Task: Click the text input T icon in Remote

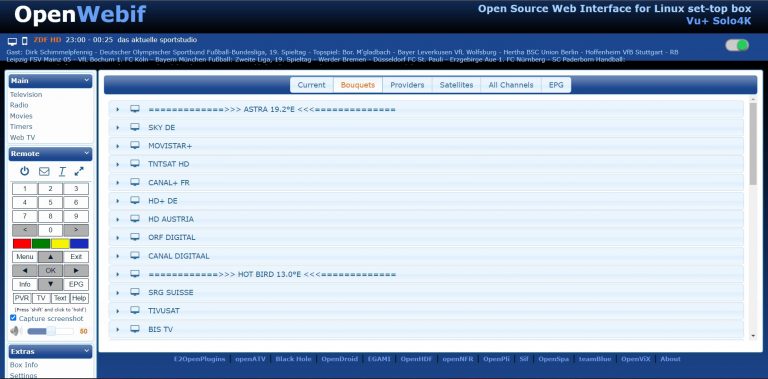Action: [x=62, y=171]
